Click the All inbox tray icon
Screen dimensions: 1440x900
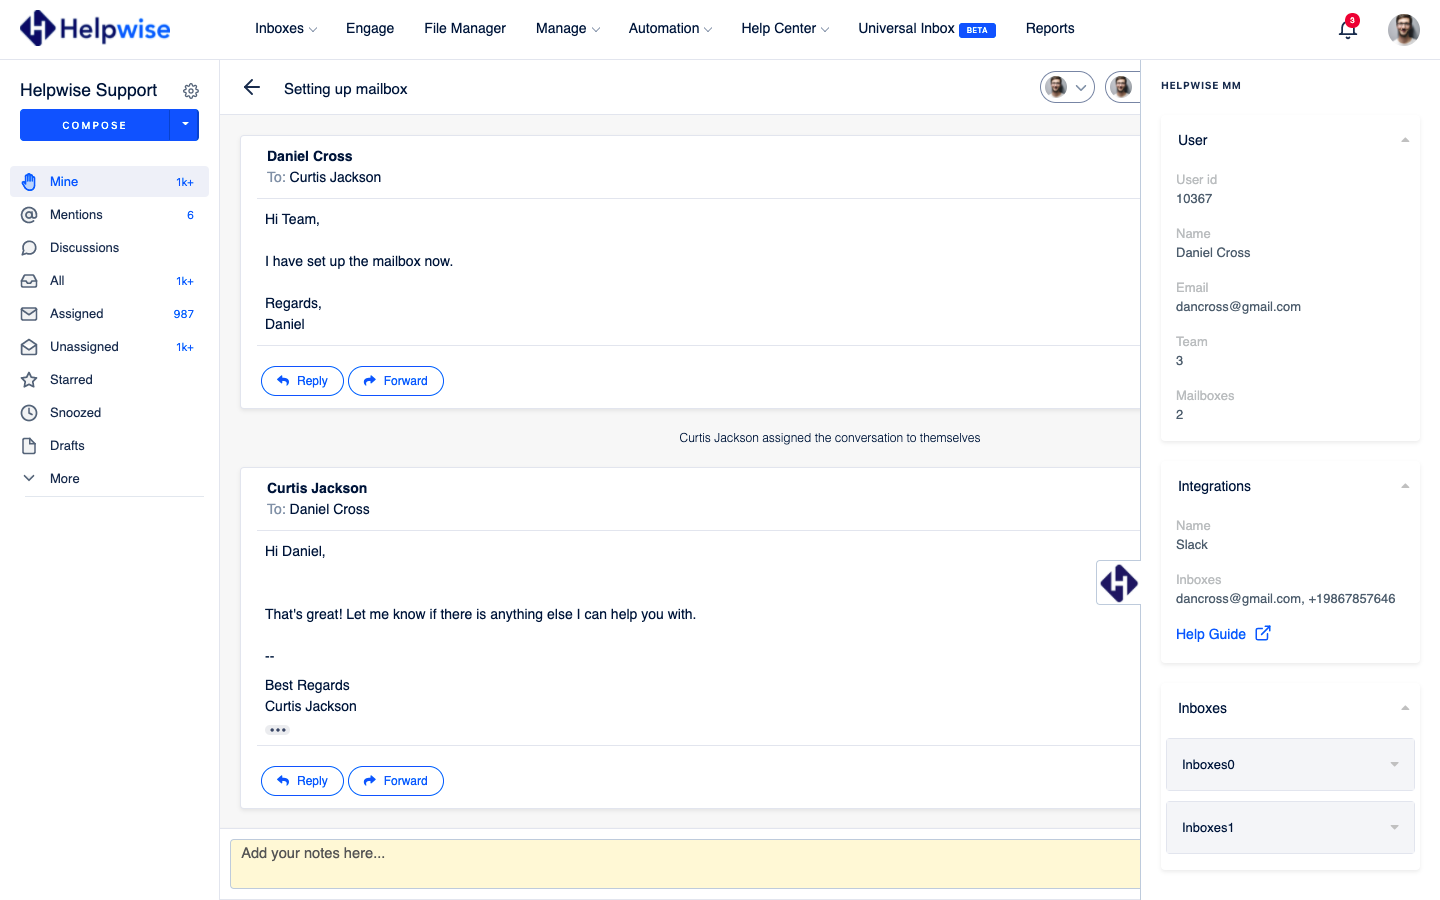(x=29, y=281)
